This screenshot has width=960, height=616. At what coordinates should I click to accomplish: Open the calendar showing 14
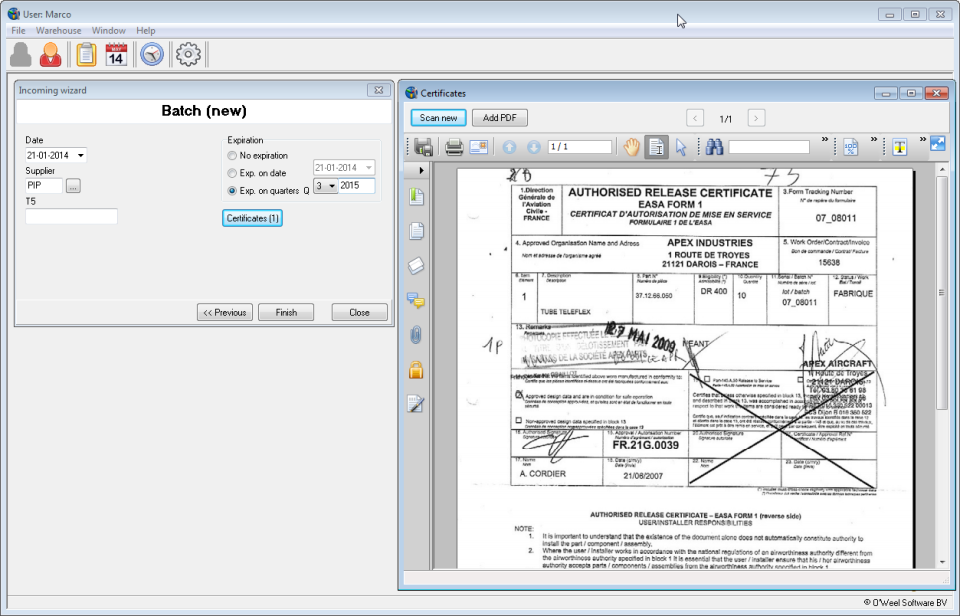pos(114,55)
